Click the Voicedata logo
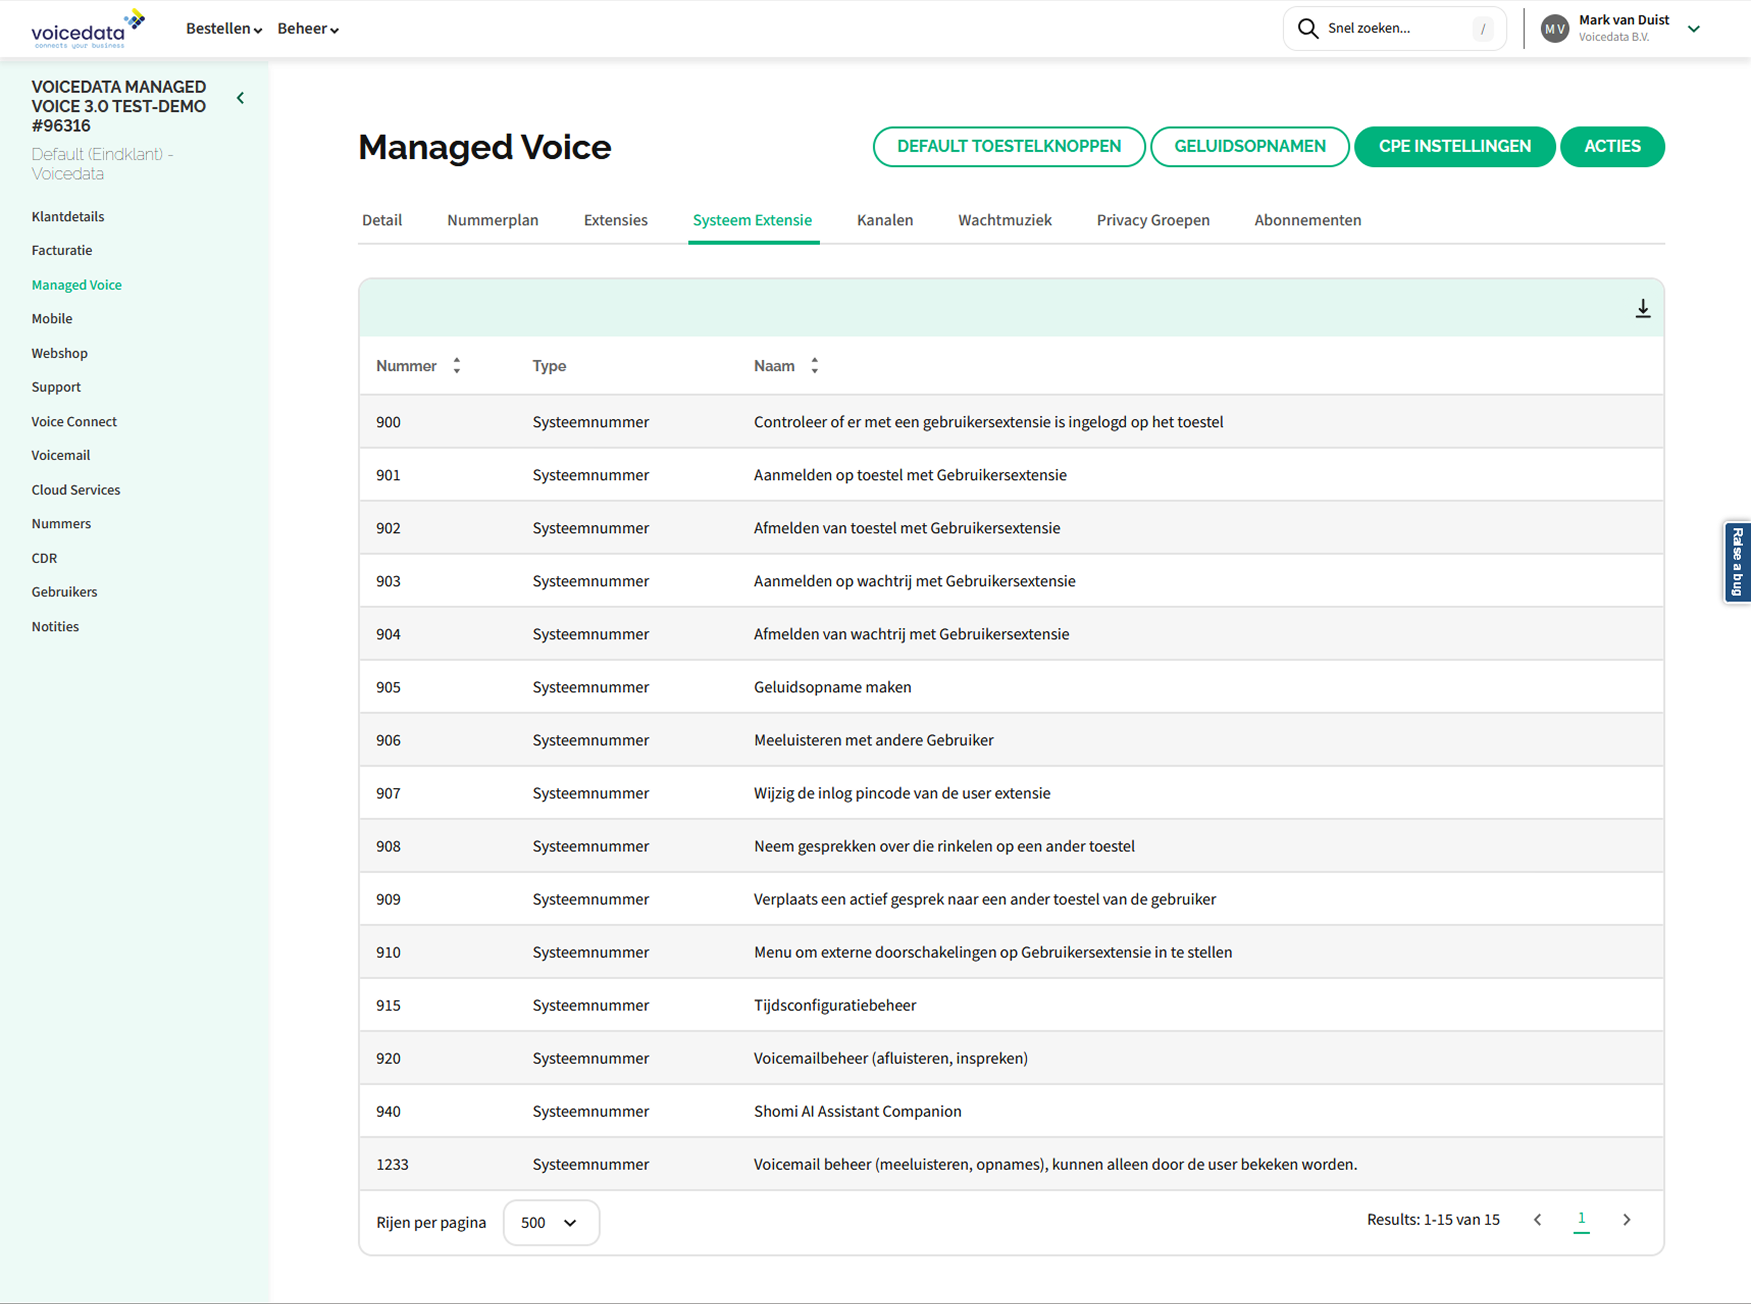 click(88, 29)
